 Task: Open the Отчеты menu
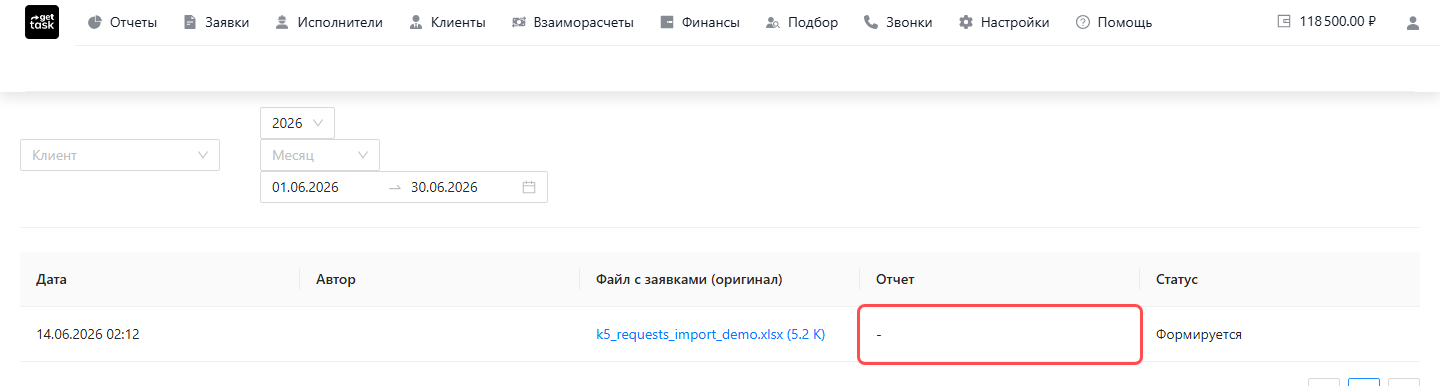(122, 22)
